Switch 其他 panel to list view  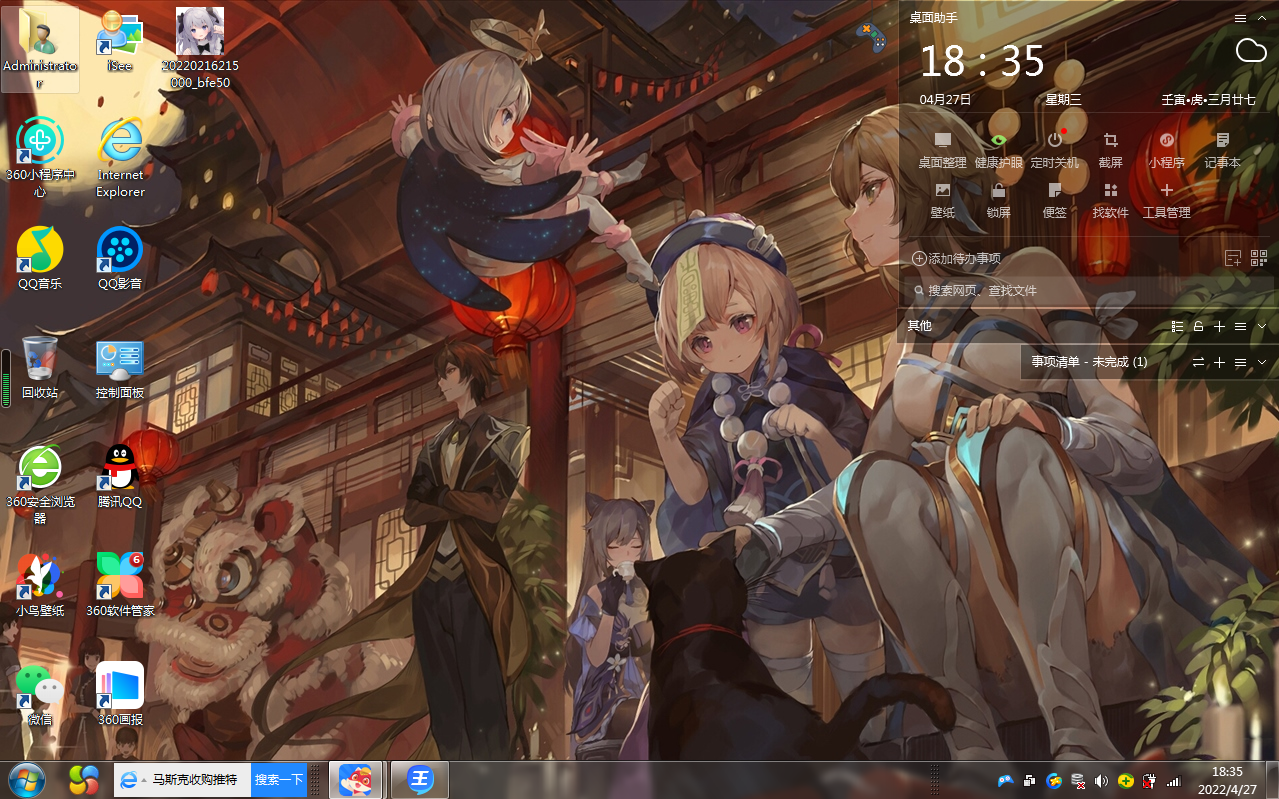[1177, 327]
